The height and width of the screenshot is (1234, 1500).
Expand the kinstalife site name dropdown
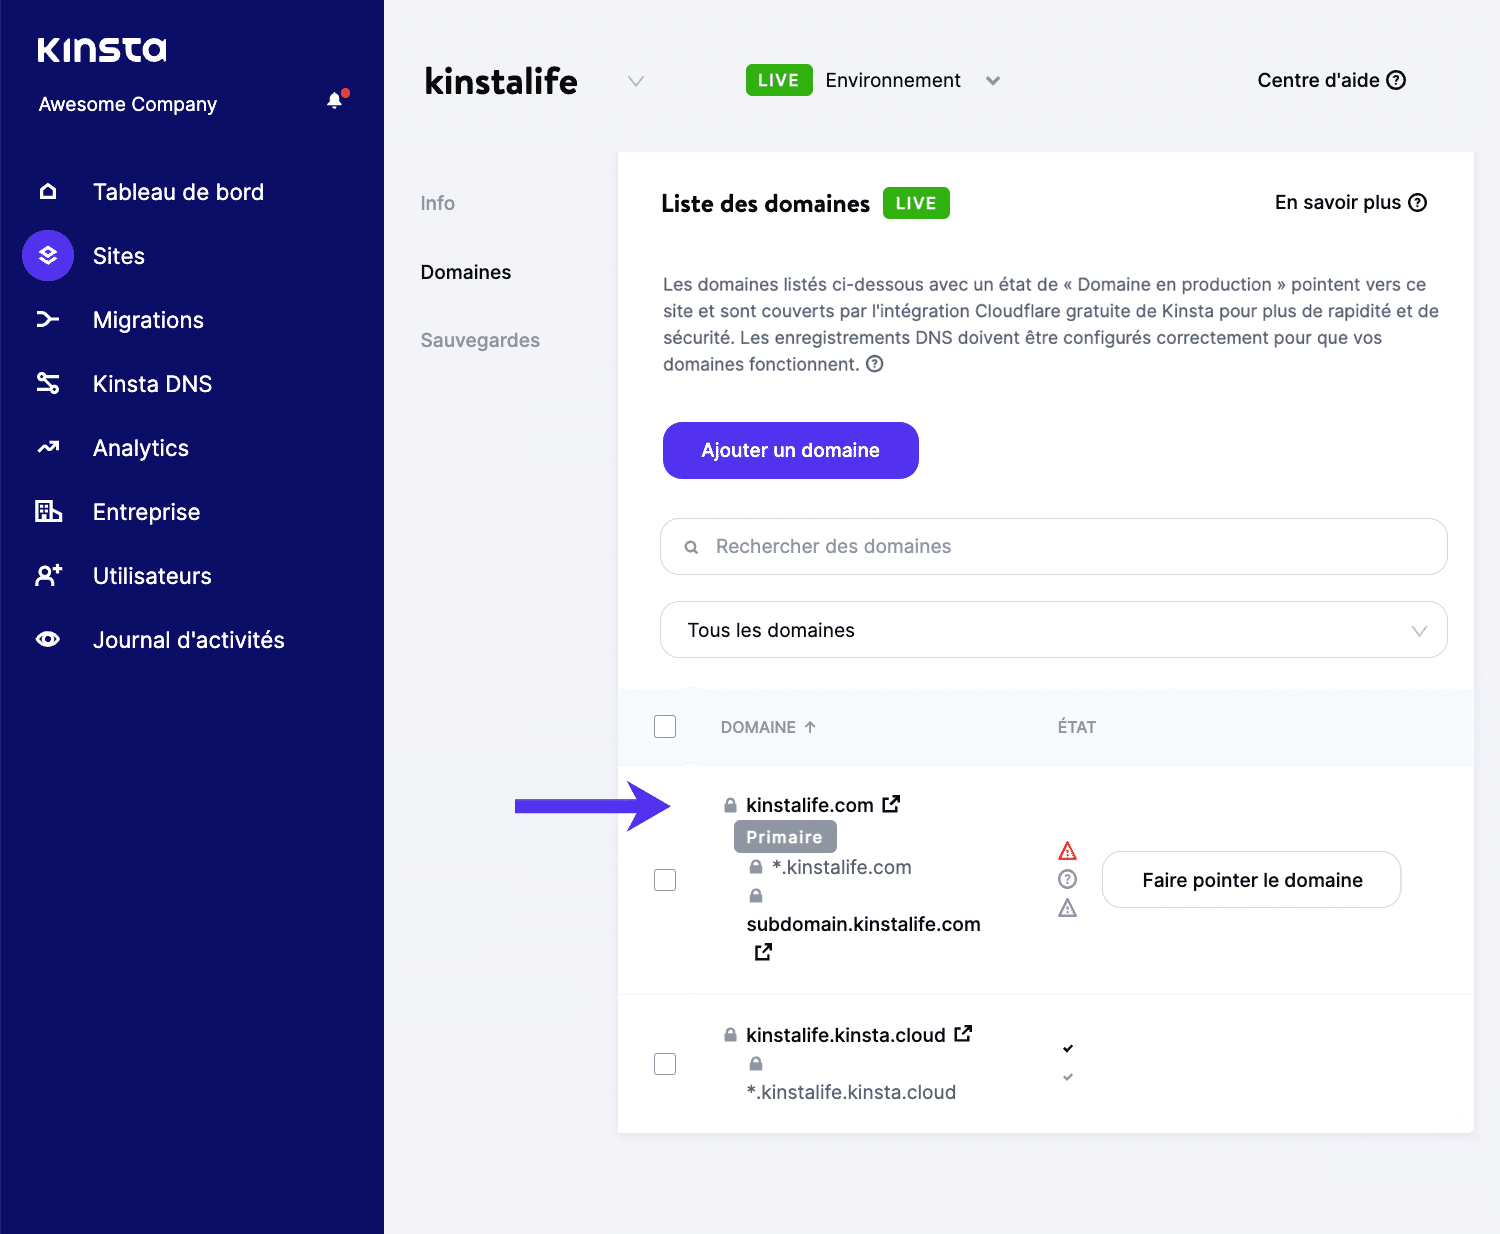point(636,81)
